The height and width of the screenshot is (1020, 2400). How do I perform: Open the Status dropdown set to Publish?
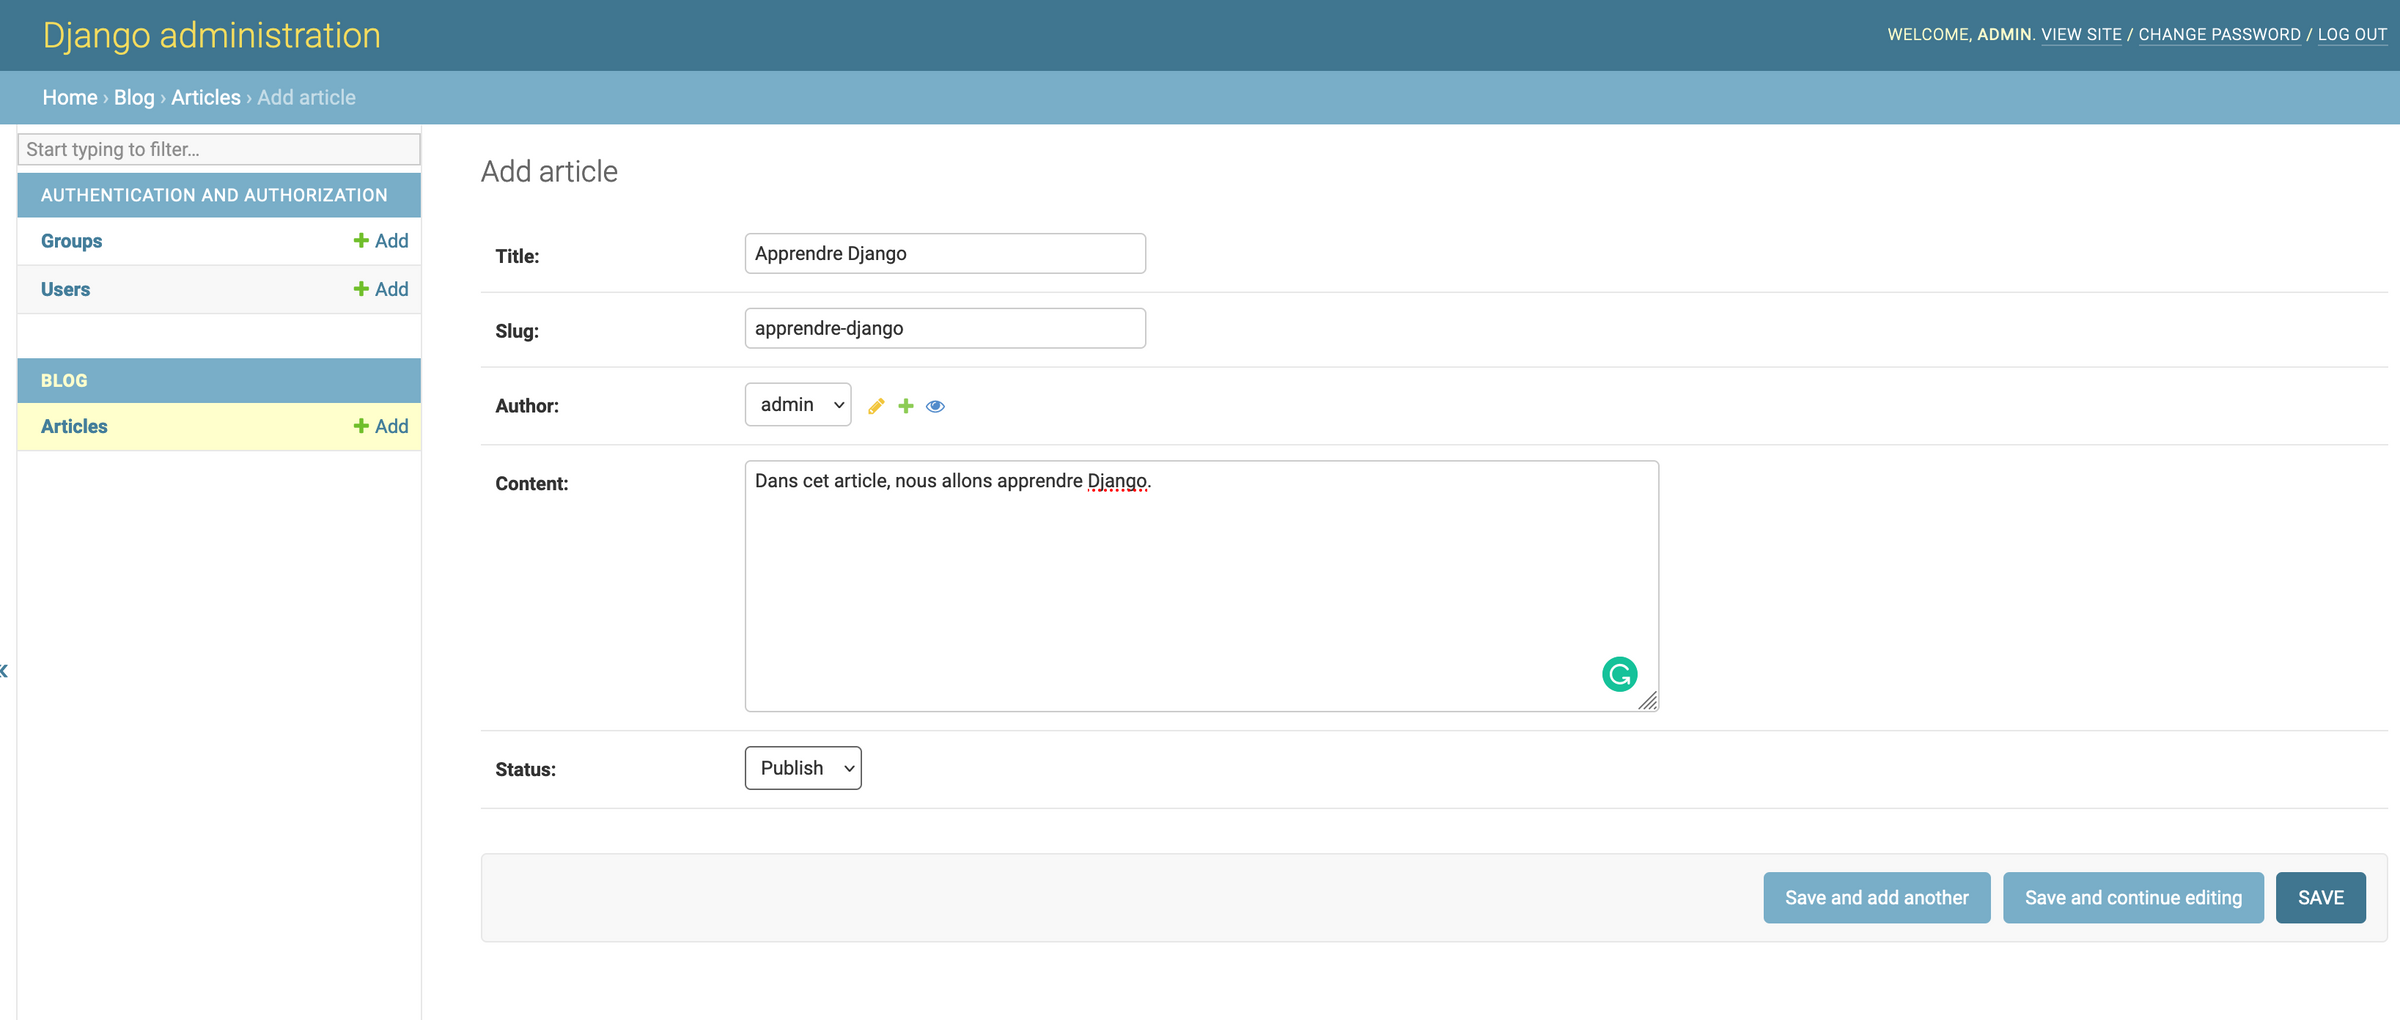(802, 767)
